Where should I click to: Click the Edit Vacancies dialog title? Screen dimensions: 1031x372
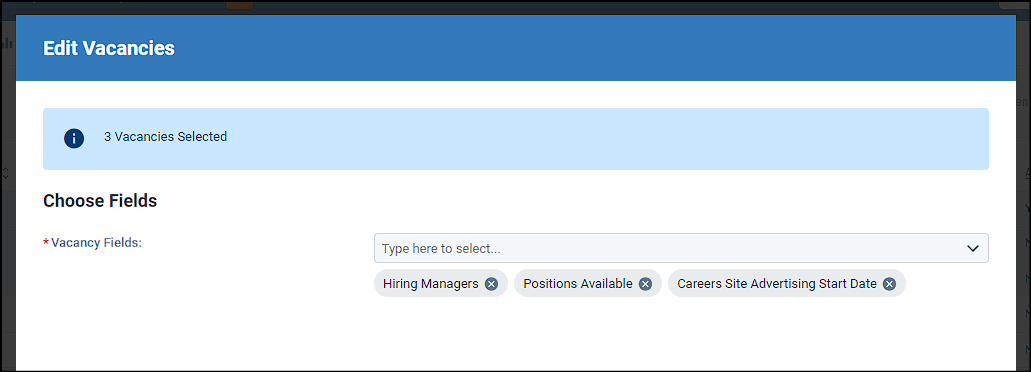tap(108, 48)
